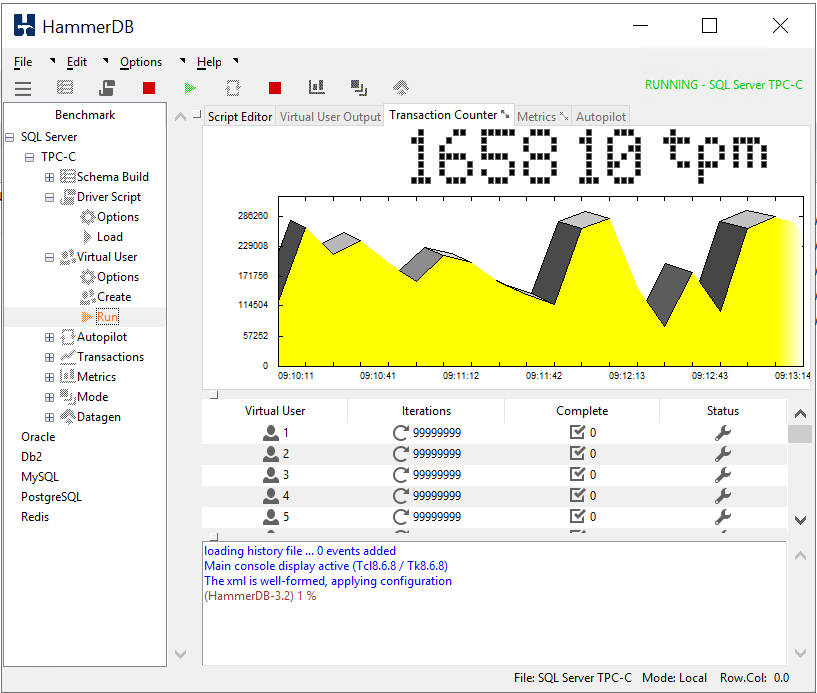This screenshot has width=817, height=693.
Task: Click the Autopilot toolbar icon
Action: [233, 88]
